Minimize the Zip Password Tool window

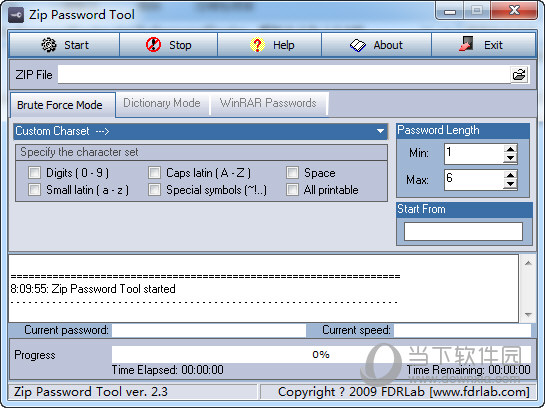coord(450,11)
